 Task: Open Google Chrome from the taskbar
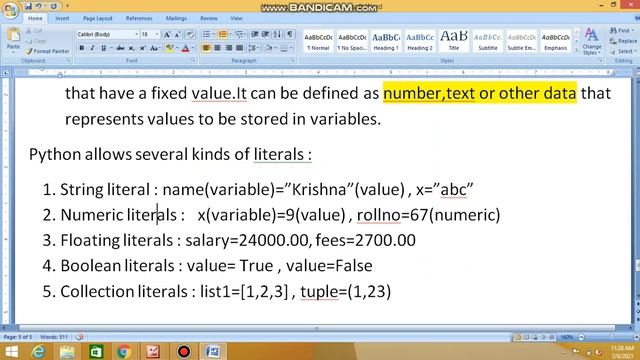click(x=124, y=351)
